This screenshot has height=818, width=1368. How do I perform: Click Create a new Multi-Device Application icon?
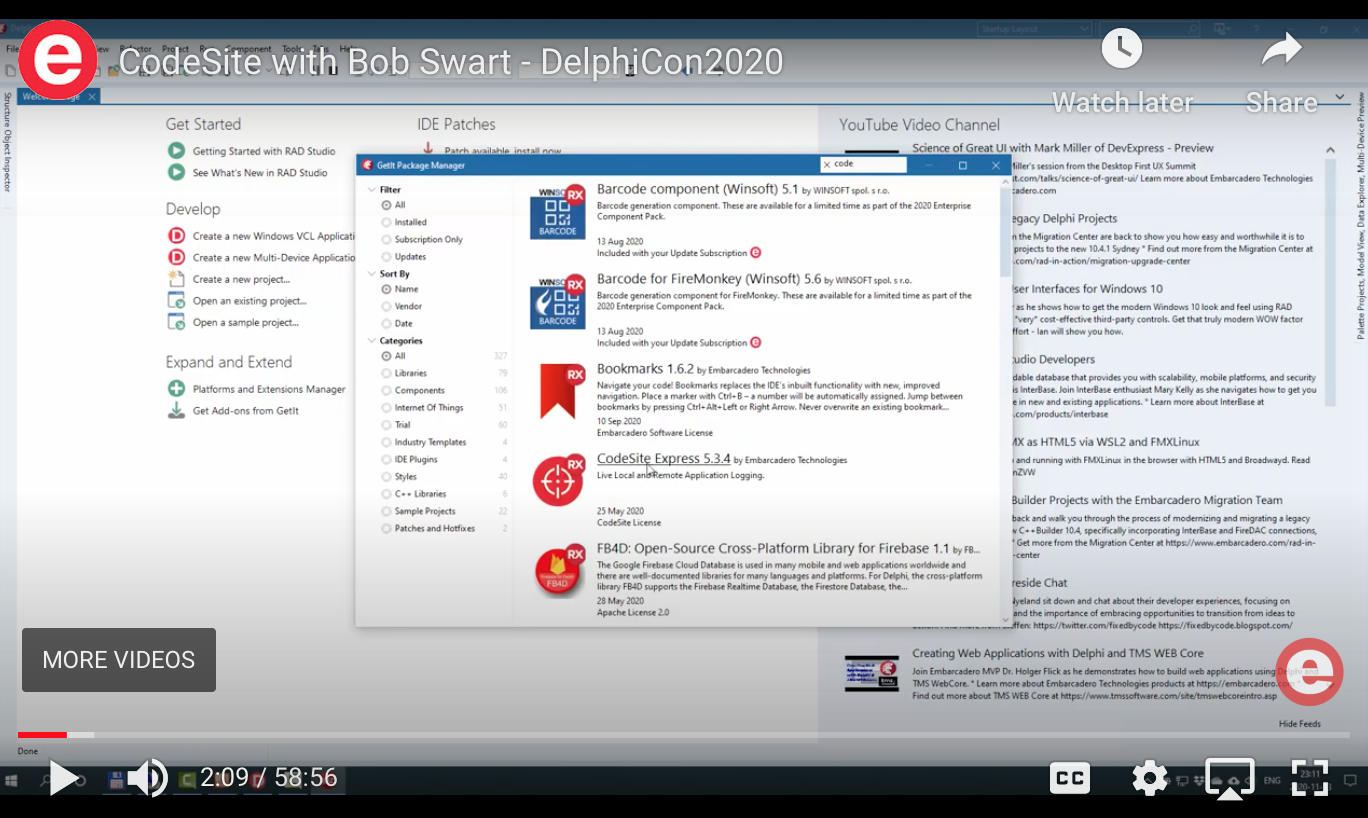(x=176, y=257)
